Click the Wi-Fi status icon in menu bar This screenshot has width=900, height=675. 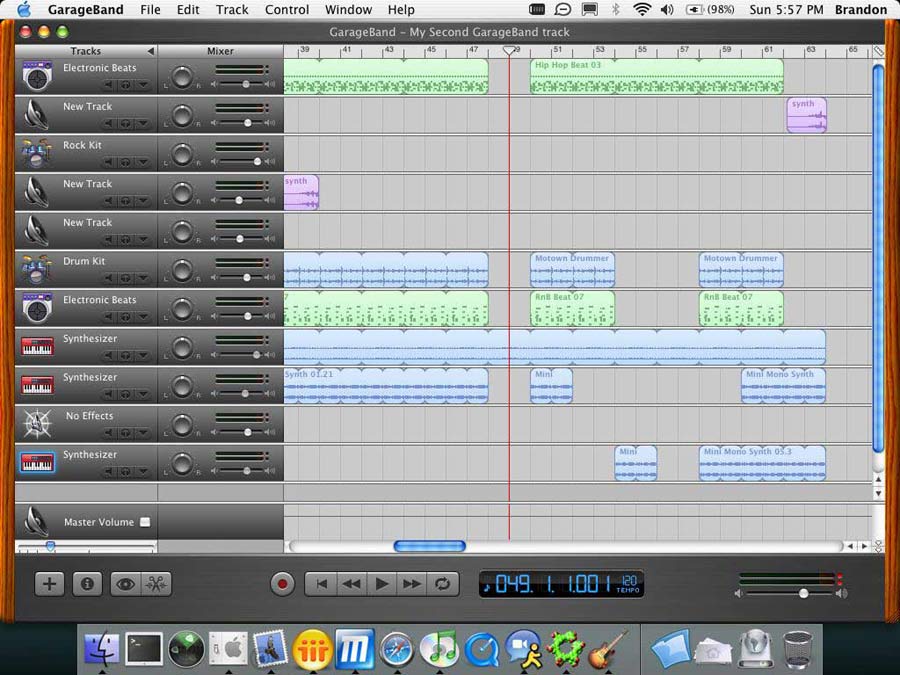coord(642,9)
